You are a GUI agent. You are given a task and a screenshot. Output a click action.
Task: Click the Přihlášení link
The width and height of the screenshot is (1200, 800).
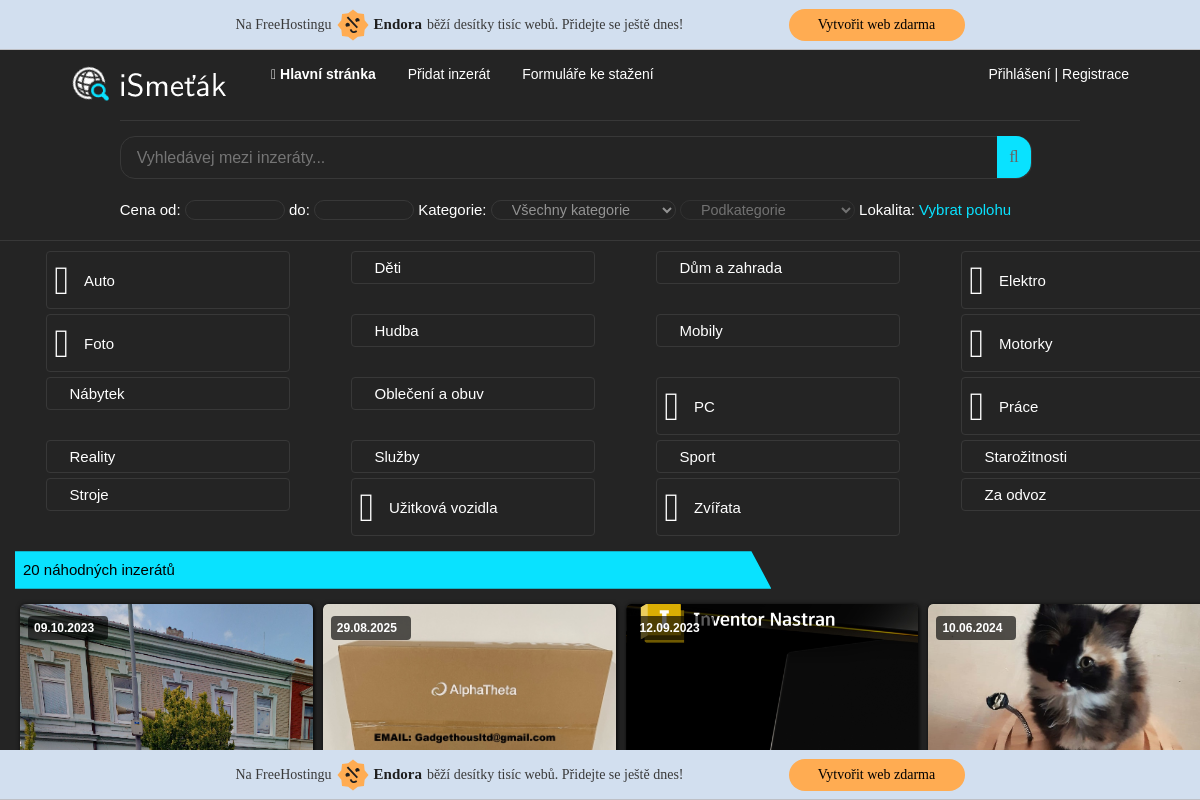click(1019, 74)
